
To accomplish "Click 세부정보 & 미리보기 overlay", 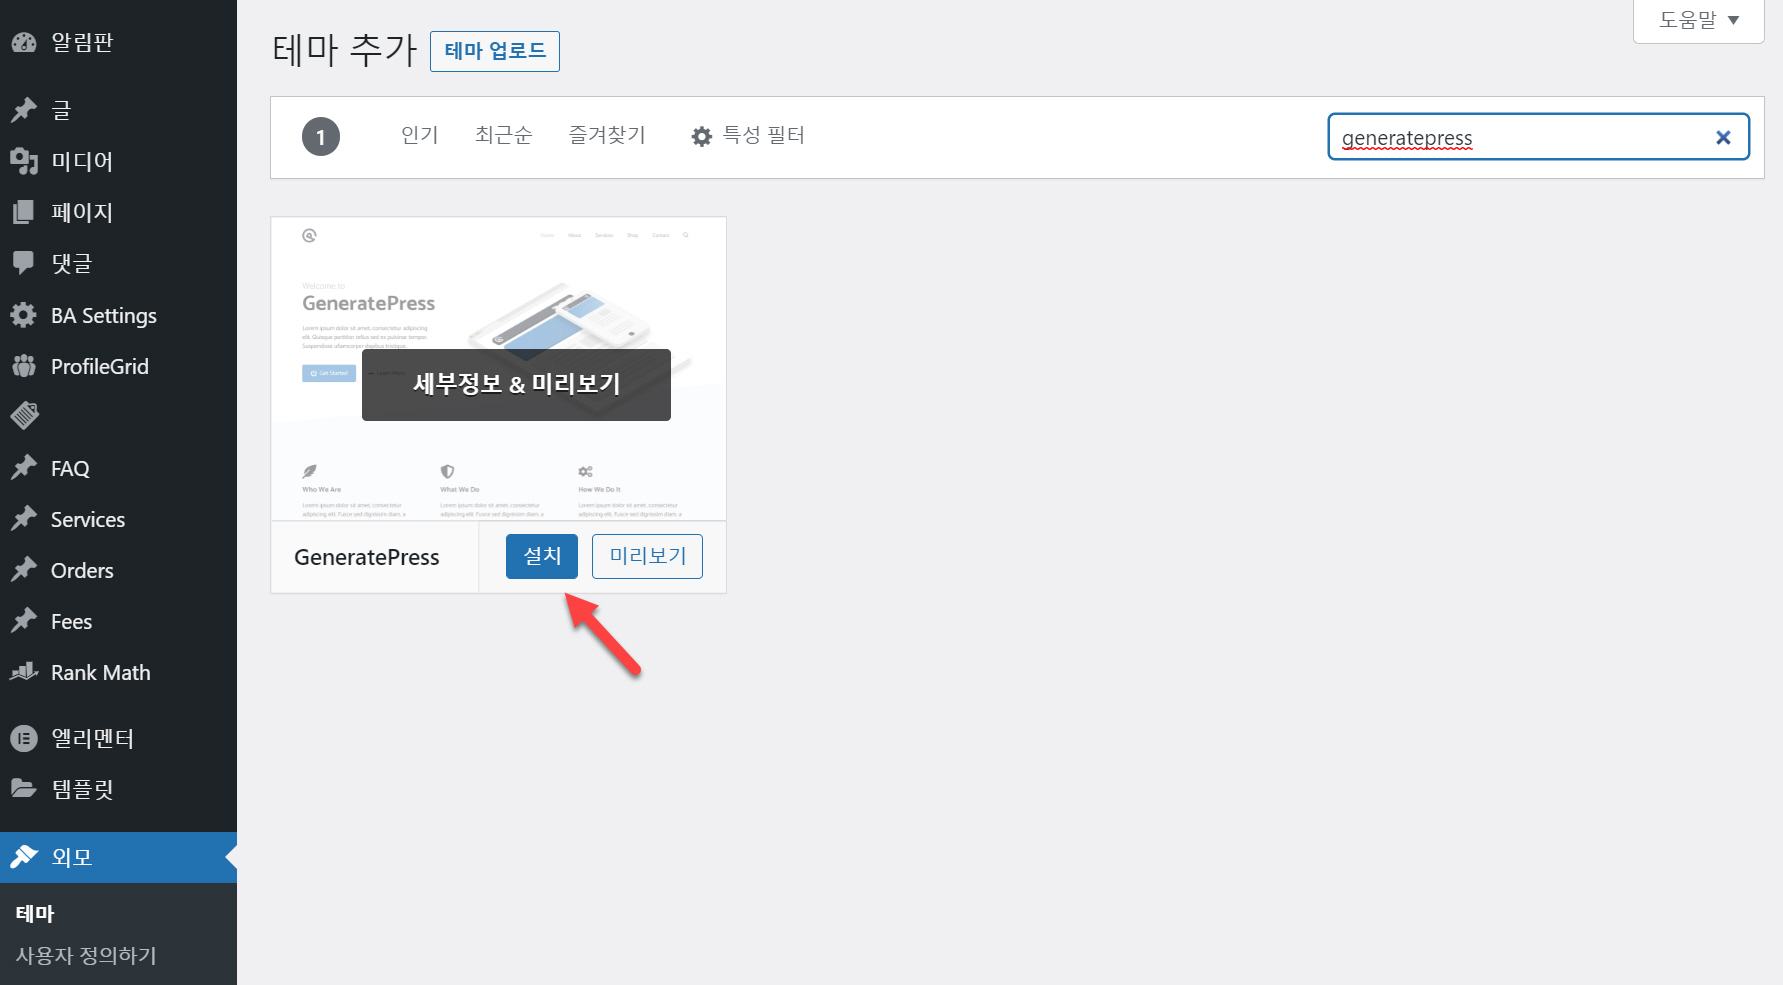I will pos(516,385).
